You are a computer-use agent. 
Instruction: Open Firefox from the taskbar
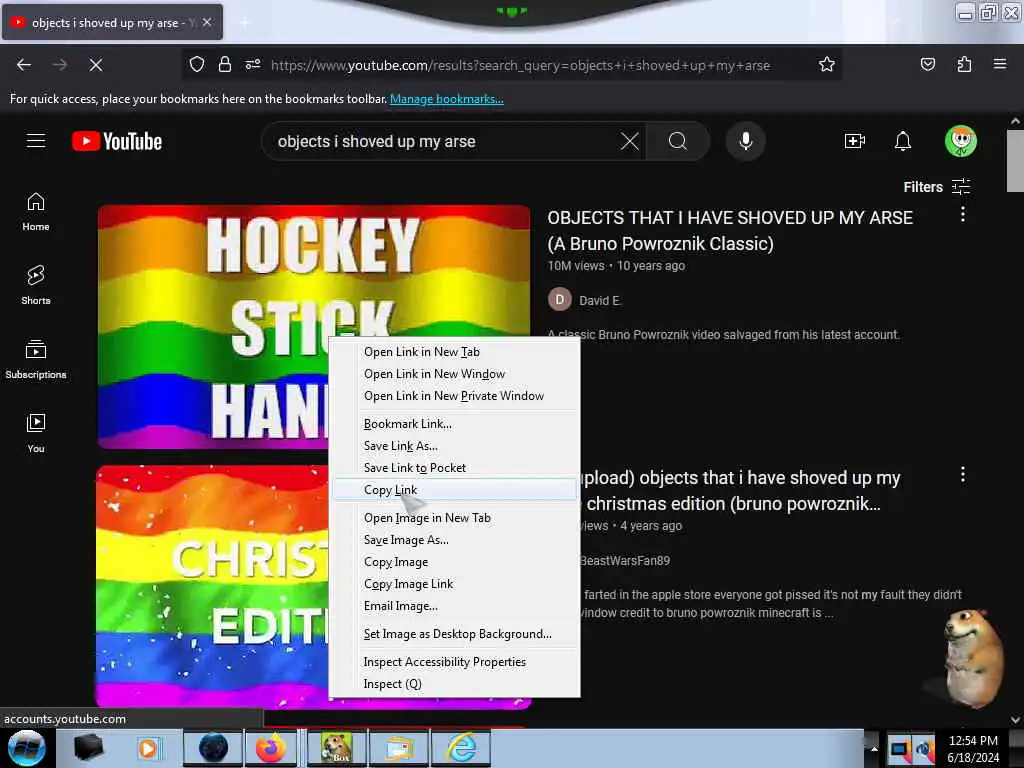[270, 748]
